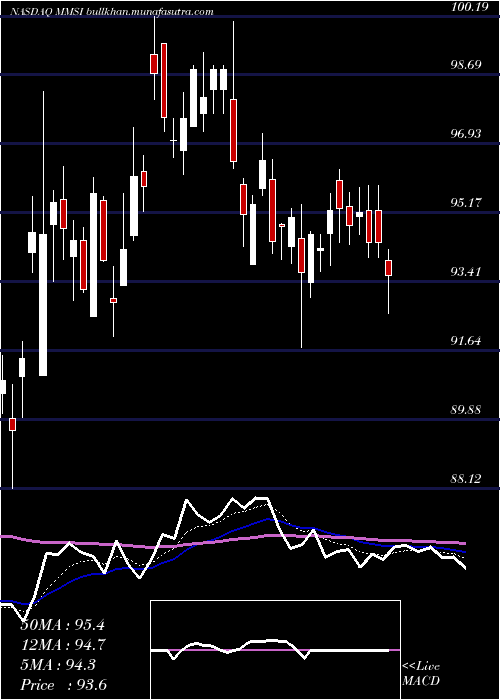Screen dimensions: 500x700
Task: Click the last red candlestick near 93.41
Action: [x=388, y=268]
